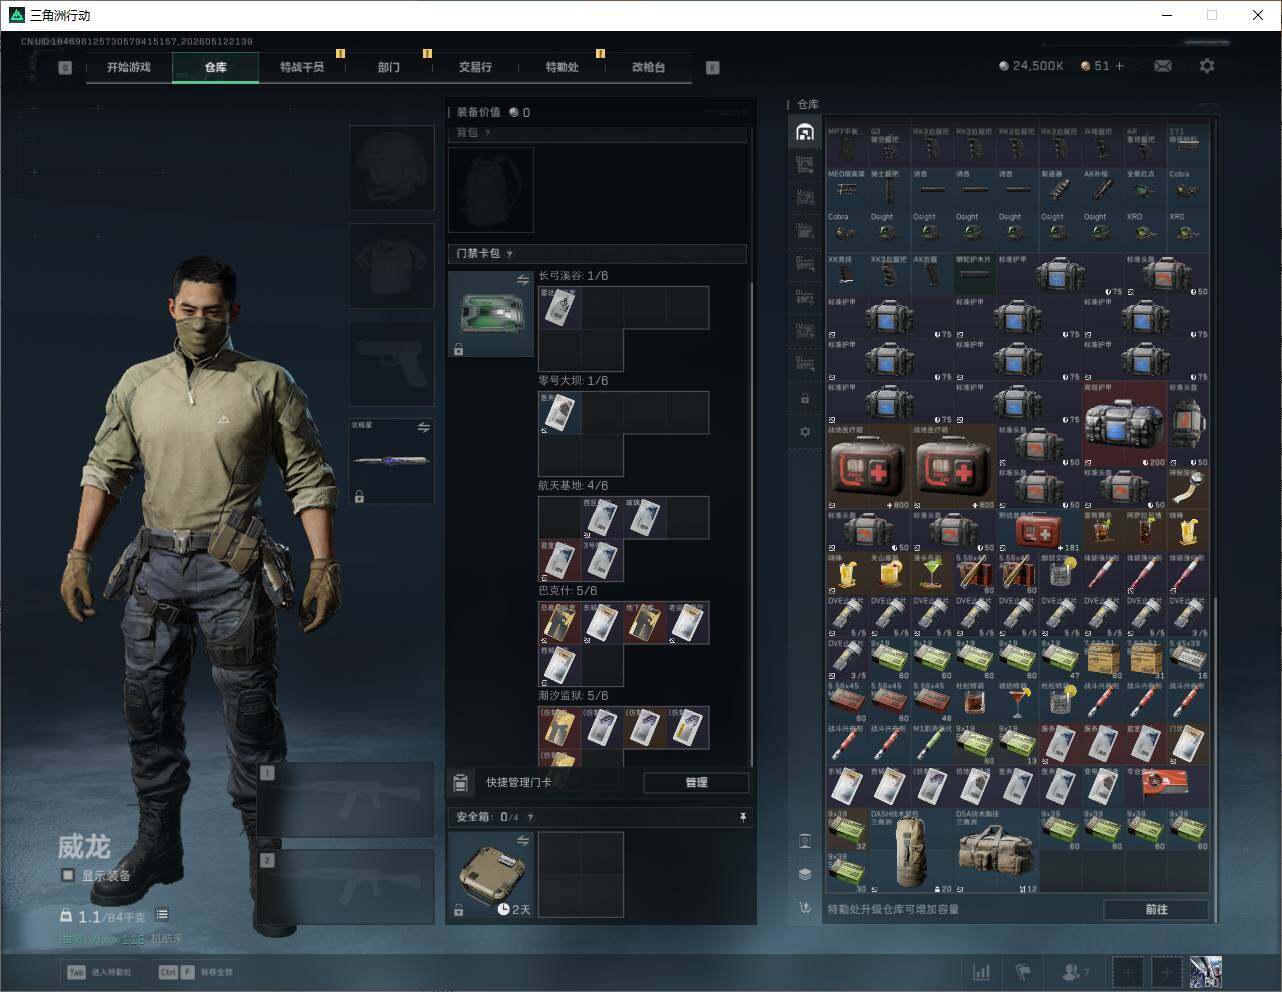Screen dimensions: 1282x992
Task: Switch to the 仓库 tab
Action: click(215, 67)
